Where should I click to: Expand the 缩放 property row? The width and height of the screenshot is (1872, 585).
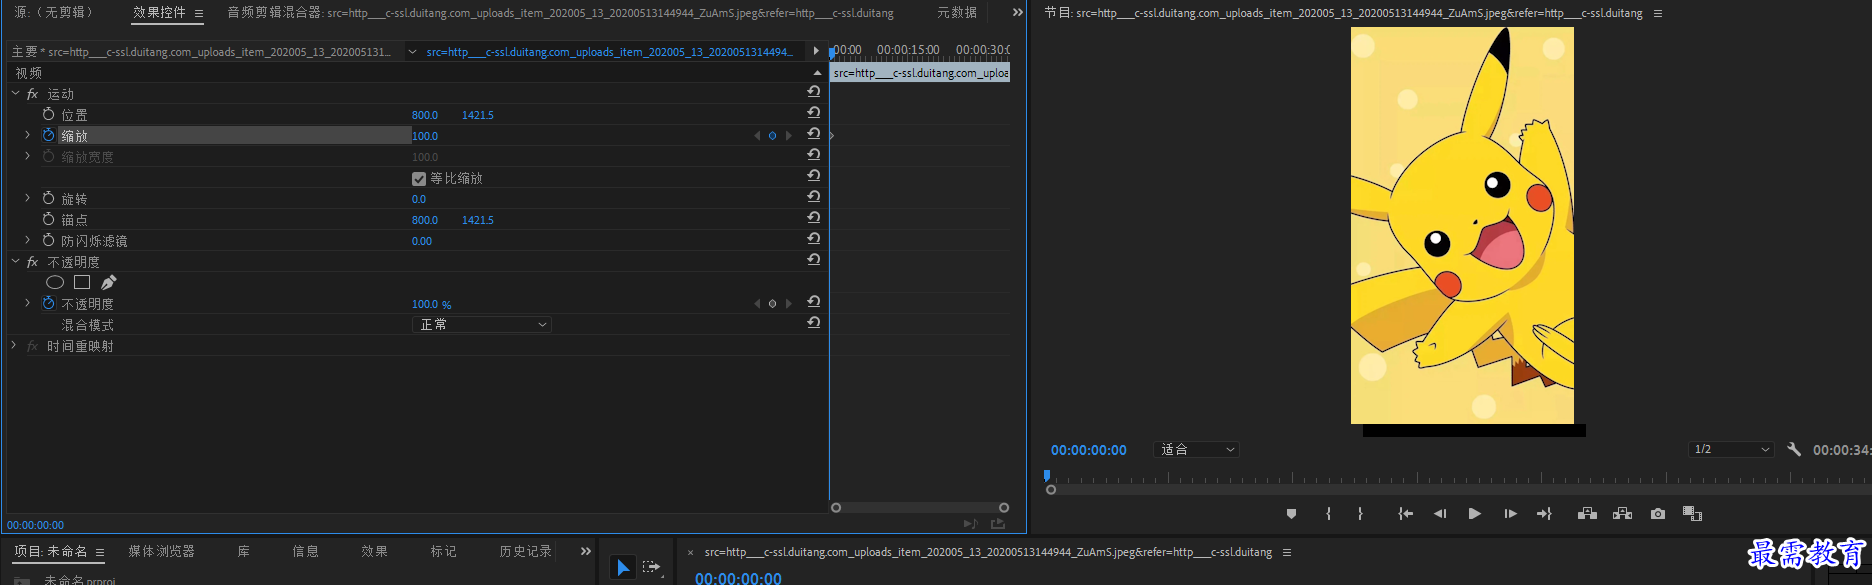(x=28, y=135)
